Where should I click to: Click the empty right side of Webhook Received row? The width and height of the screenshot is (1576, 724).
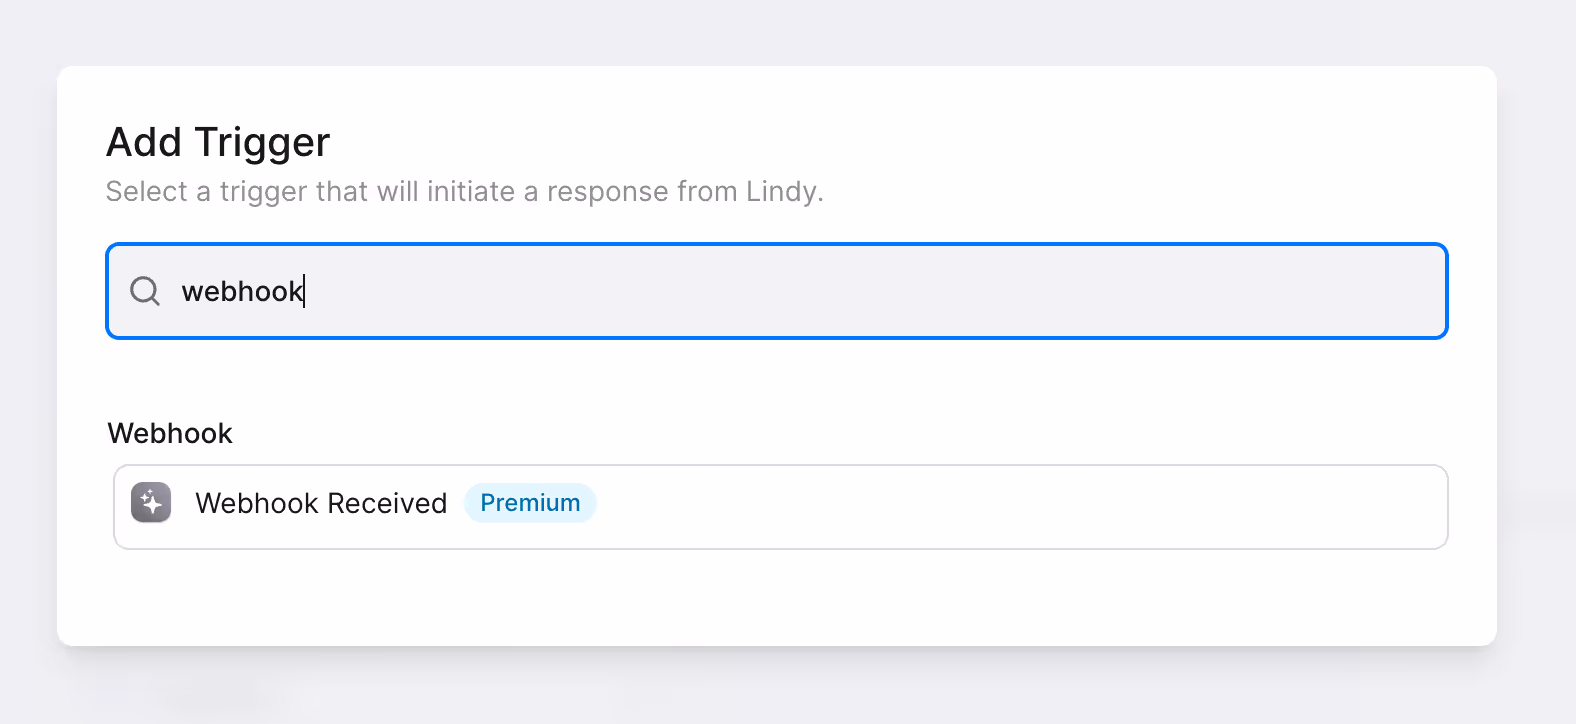pyautogui.click(x=1020, y=507)
